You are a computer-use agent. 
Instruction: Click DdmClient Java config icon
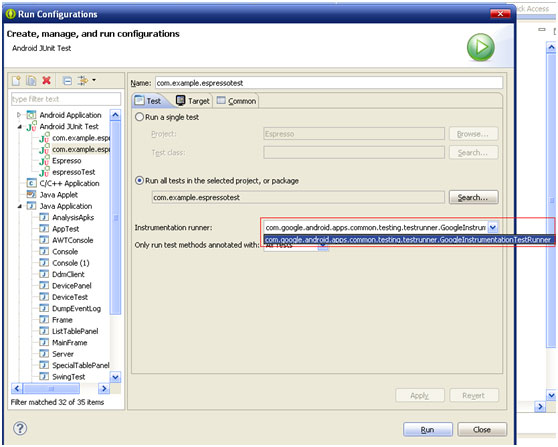pos(44,274)
